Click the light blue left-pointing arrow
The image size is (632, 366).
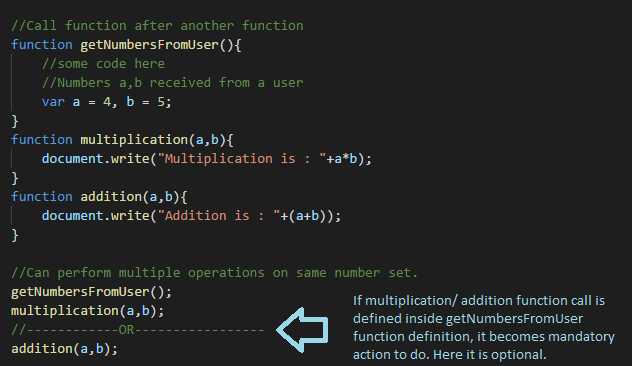303,330
